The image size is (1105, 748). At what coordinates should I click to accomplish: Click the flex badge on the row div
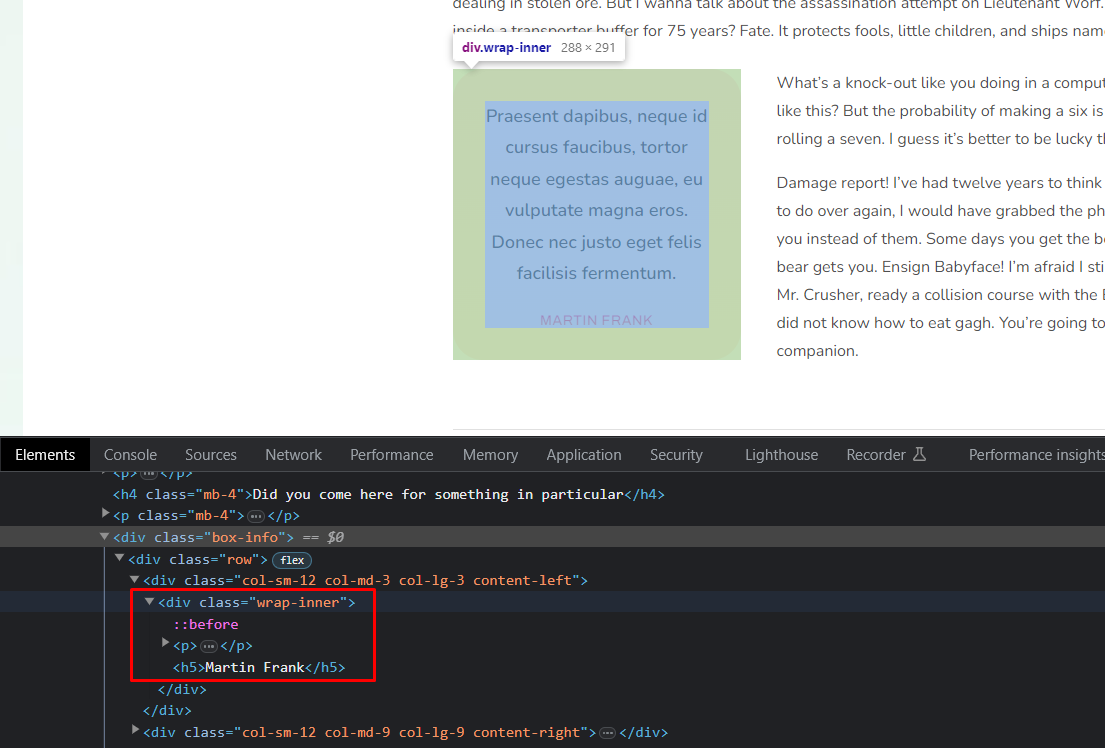[x=292, y=560]
